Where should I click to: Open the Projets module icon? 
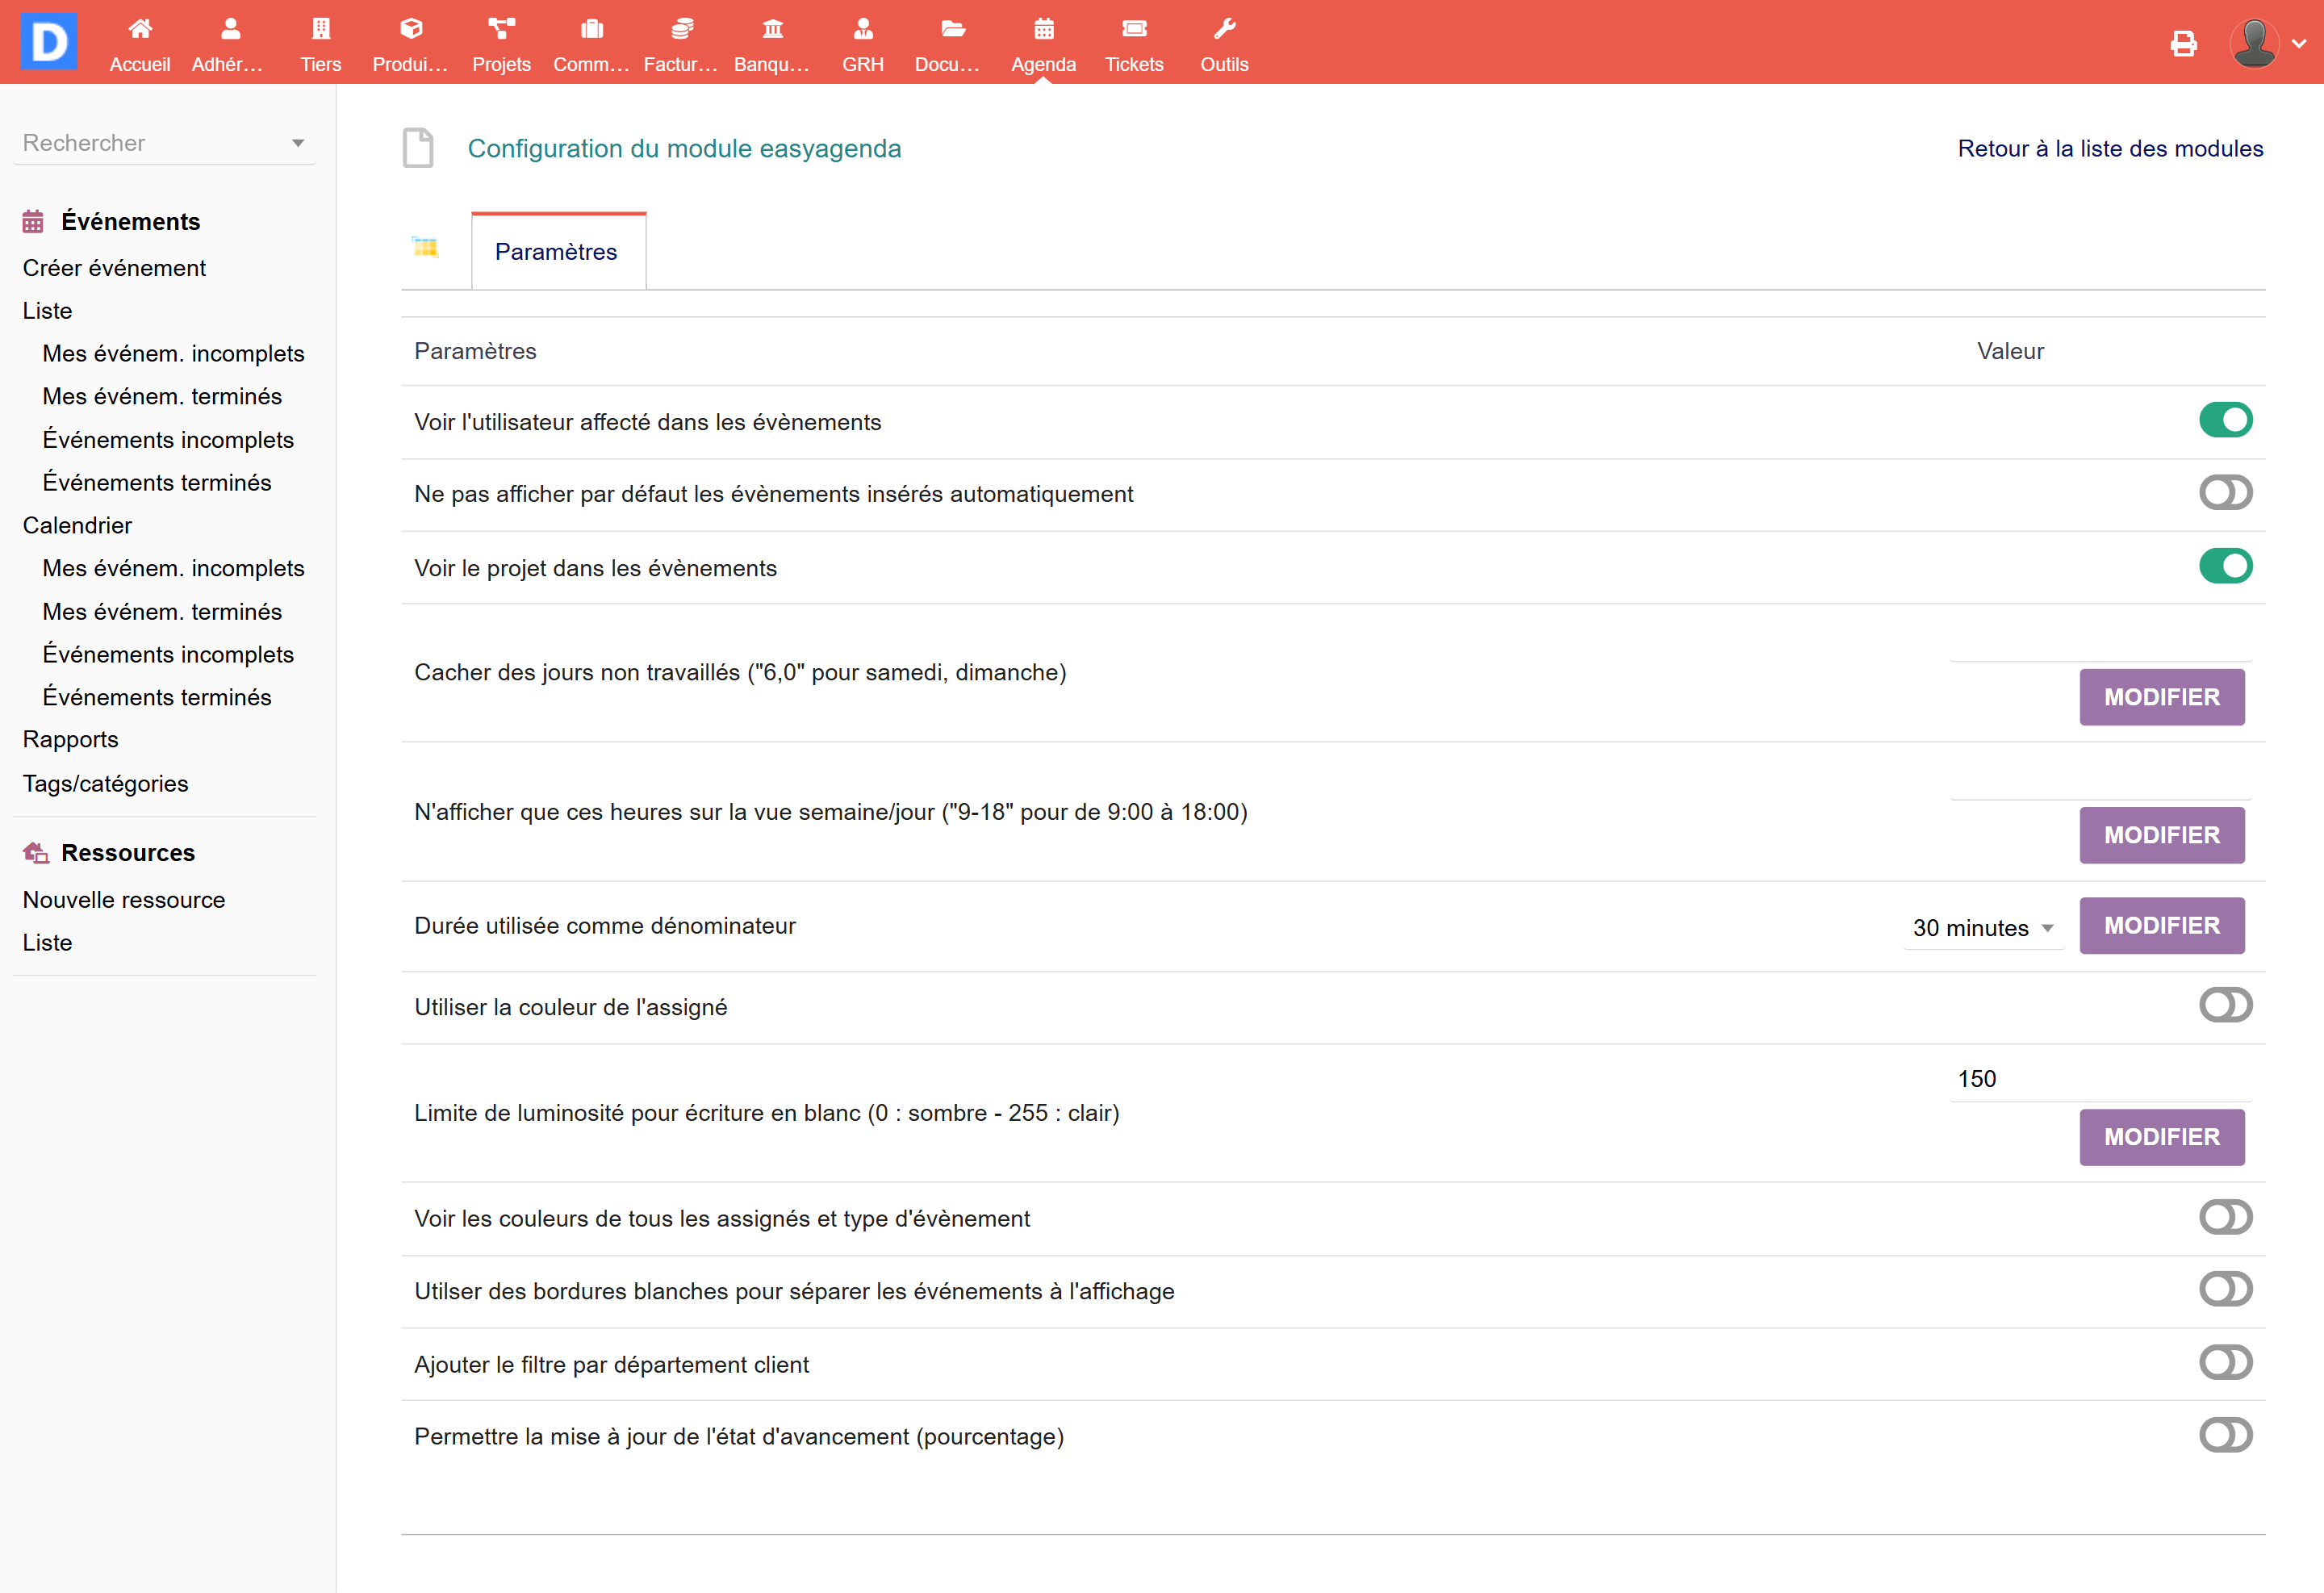coord(501,29)
